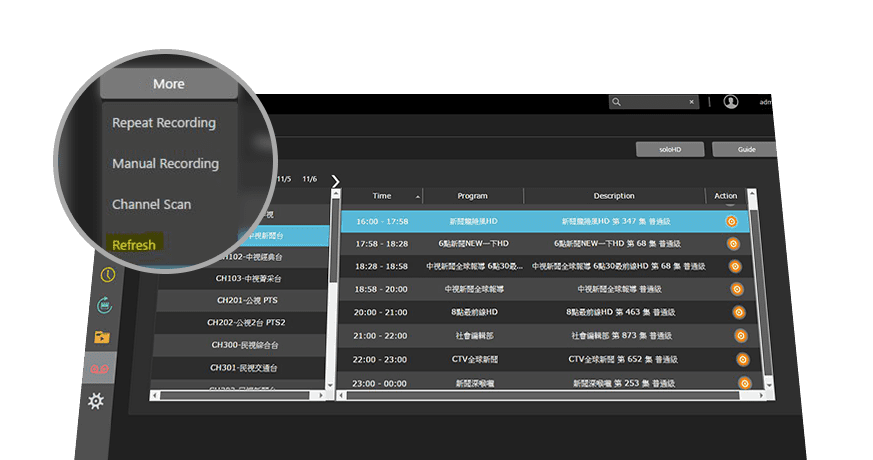The width and height of the screenshot is (873, 460).
Task: Open settings gear in left sidebar
Action: click(x=96, y=401)
